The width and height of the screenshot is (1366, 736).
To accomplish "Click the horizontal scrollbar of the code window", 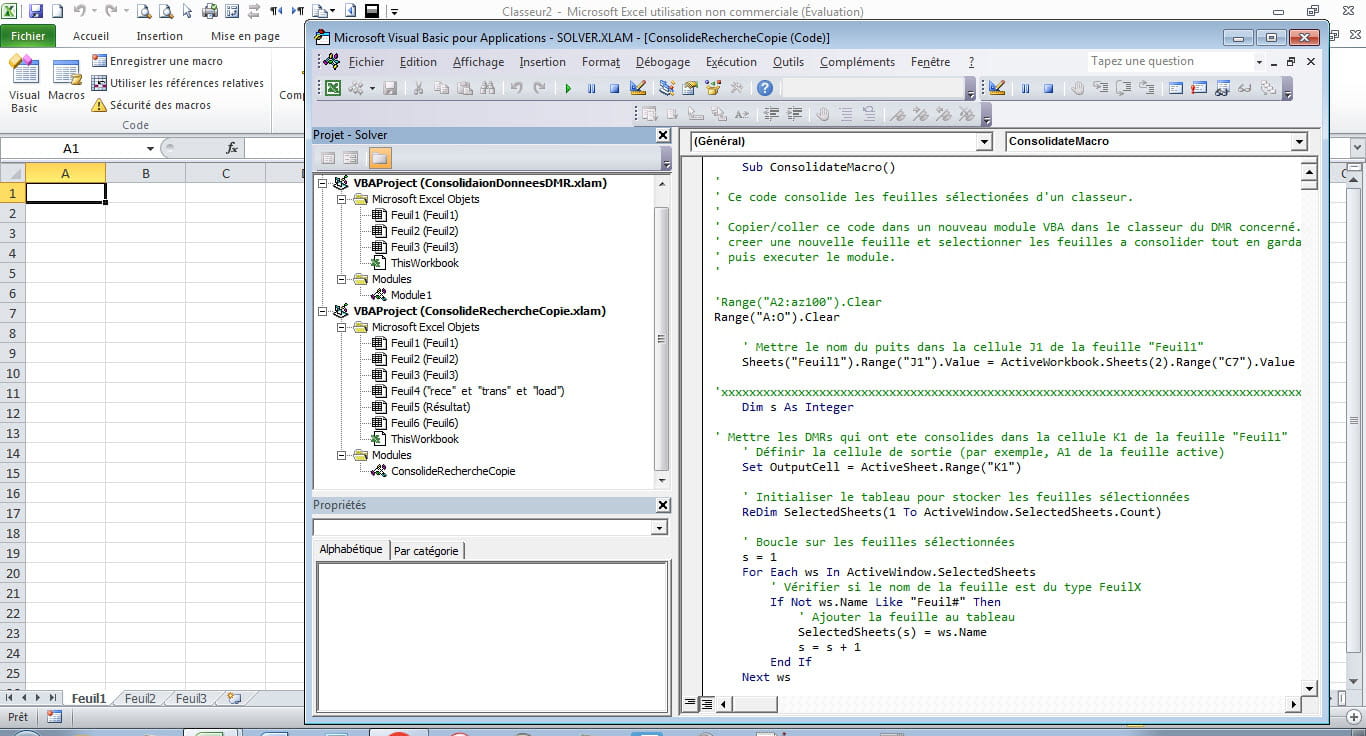I will (x=1008, y=703).
